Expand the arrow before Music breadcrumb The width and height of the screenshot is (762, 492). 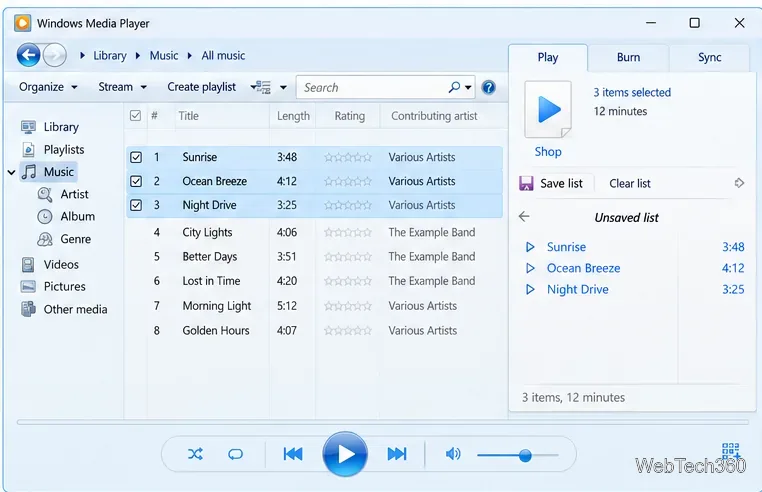pyautogui.click(x=138, y=56)
